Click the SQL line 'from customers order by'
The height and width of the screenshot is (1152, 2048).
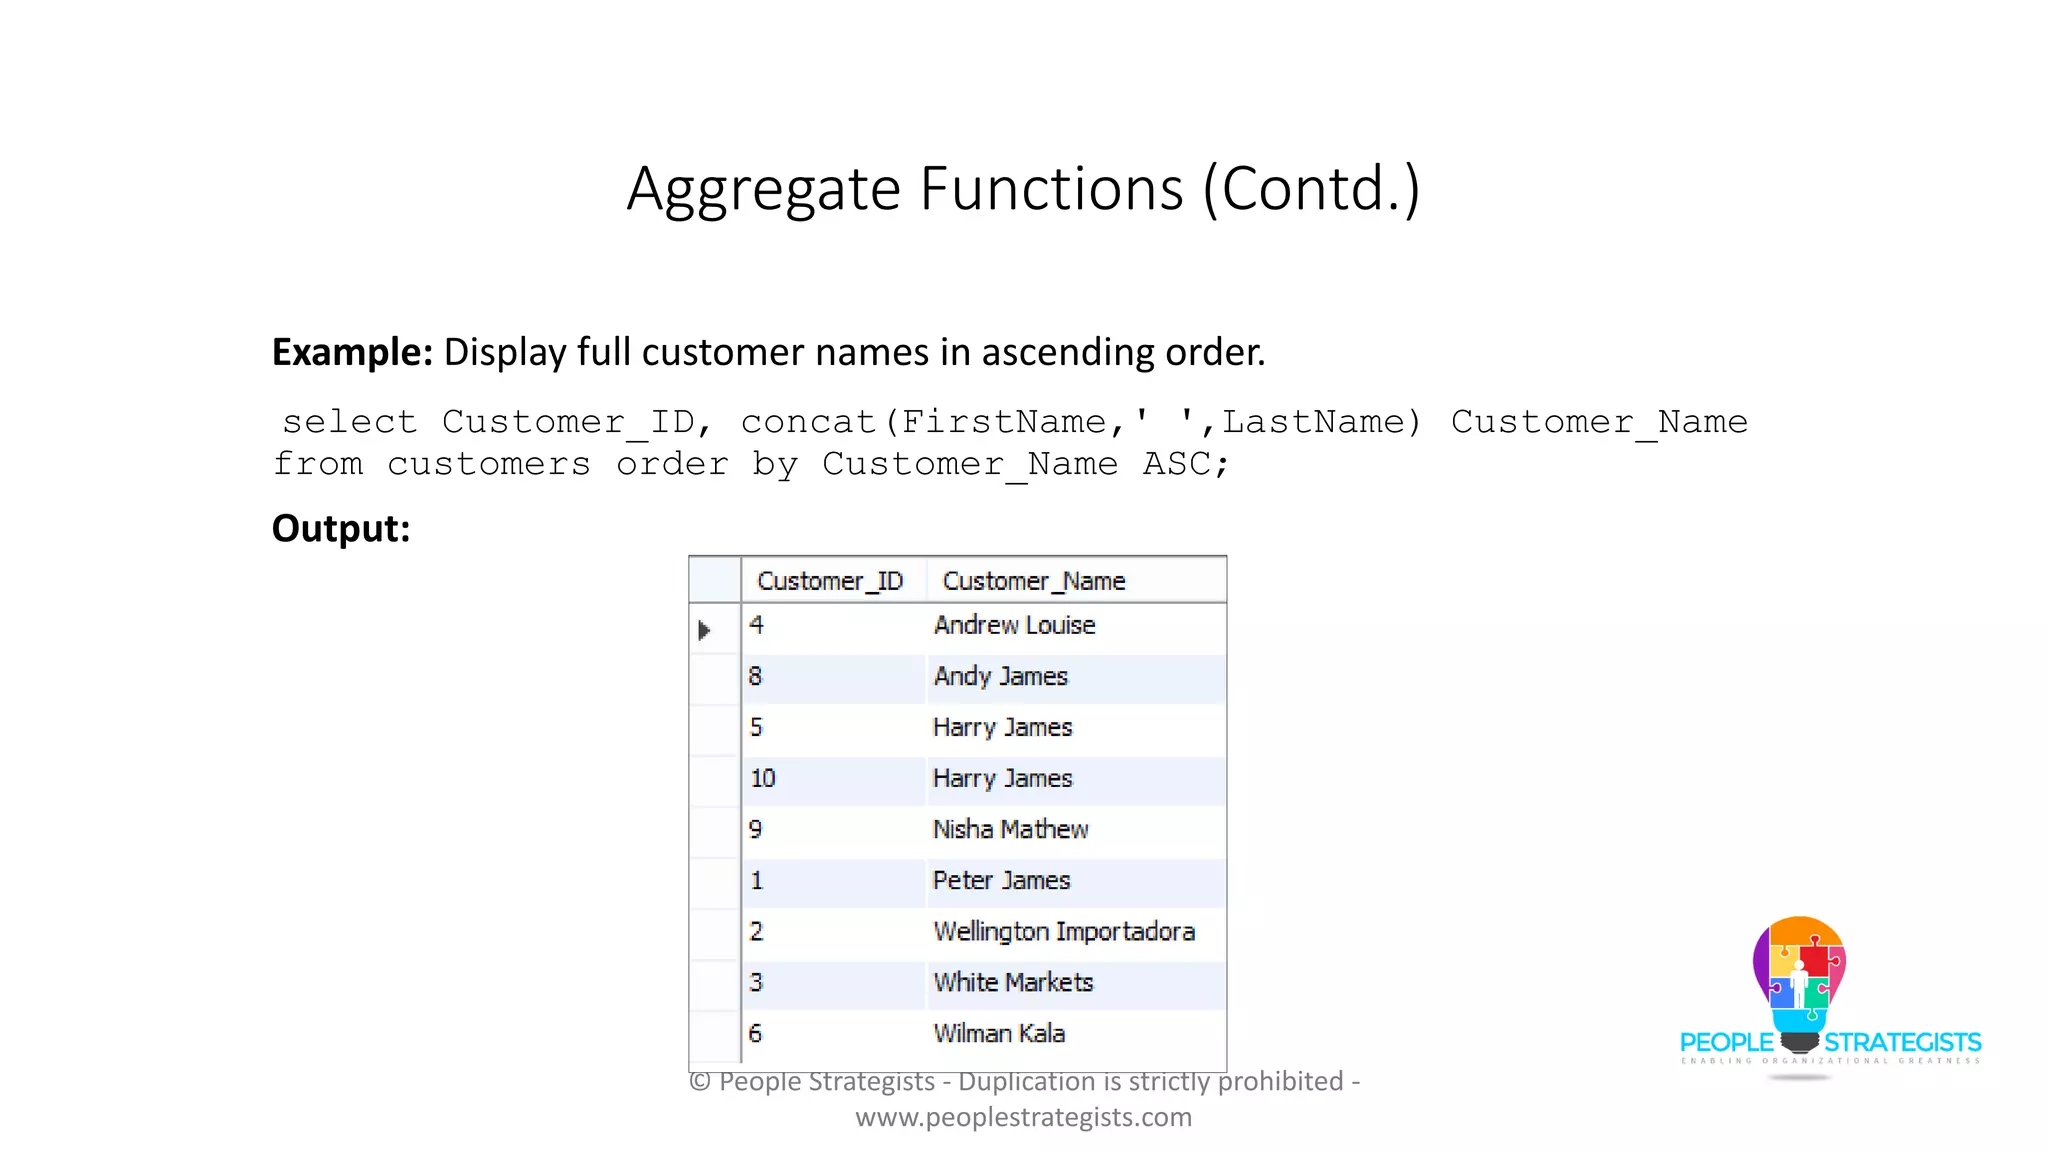(x=751, y=464)
